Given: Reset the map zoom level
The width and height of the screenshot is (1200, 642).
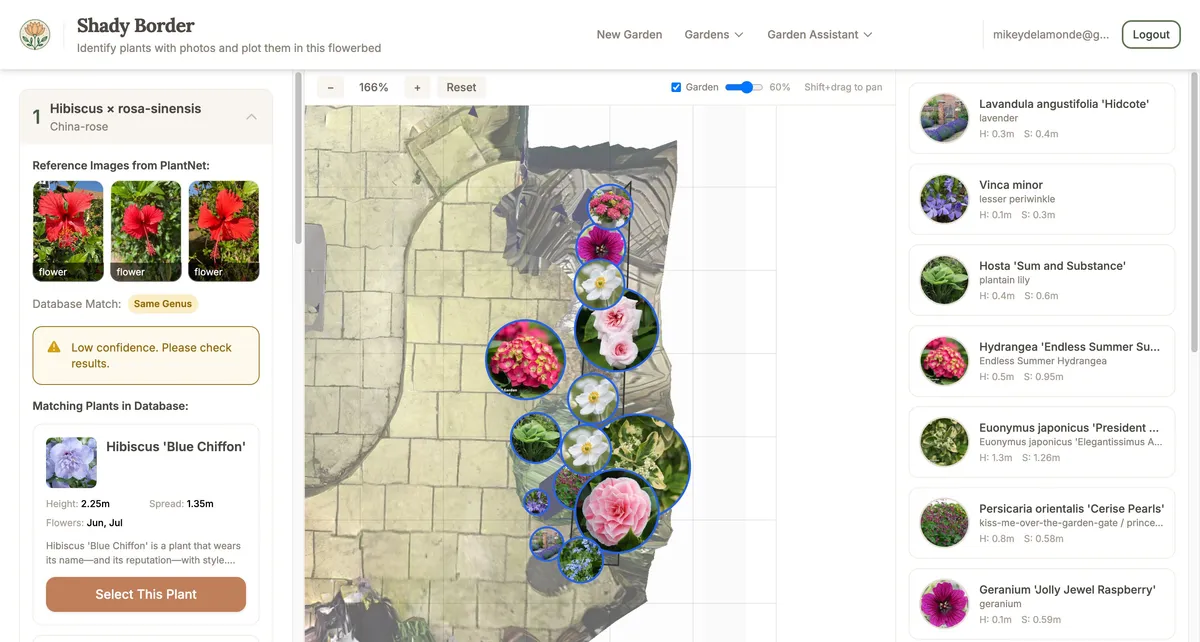Looking at the screenshot, I should (x=461, y=87).
